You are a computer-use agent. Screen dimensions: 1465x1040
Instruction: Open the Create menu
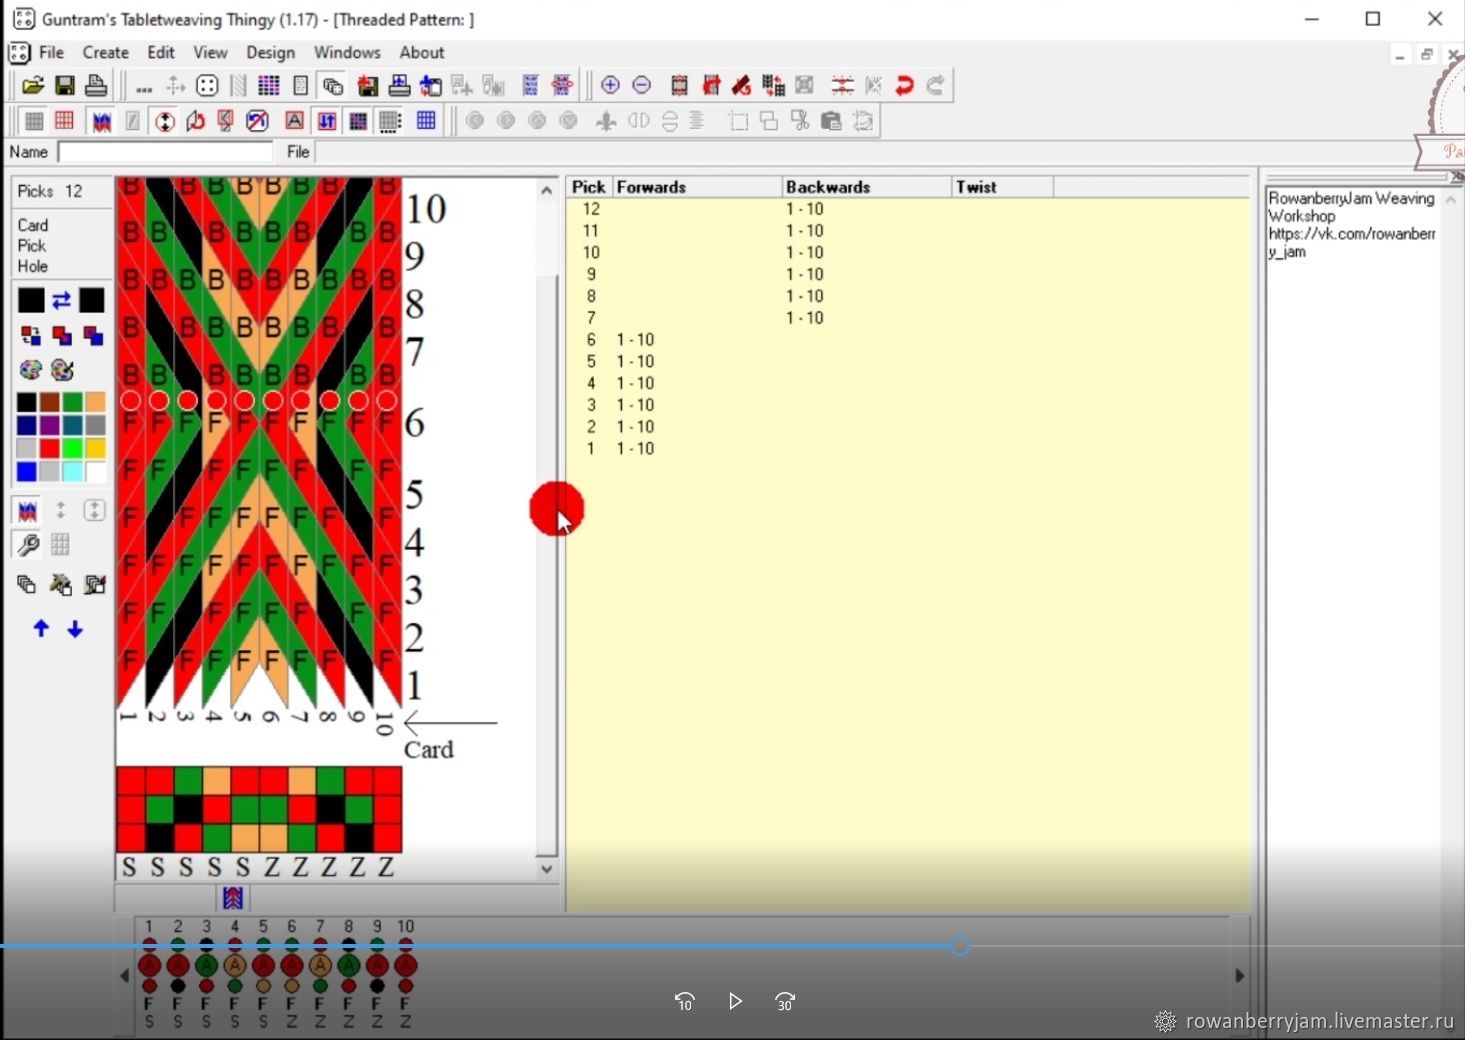coord(105,52)
